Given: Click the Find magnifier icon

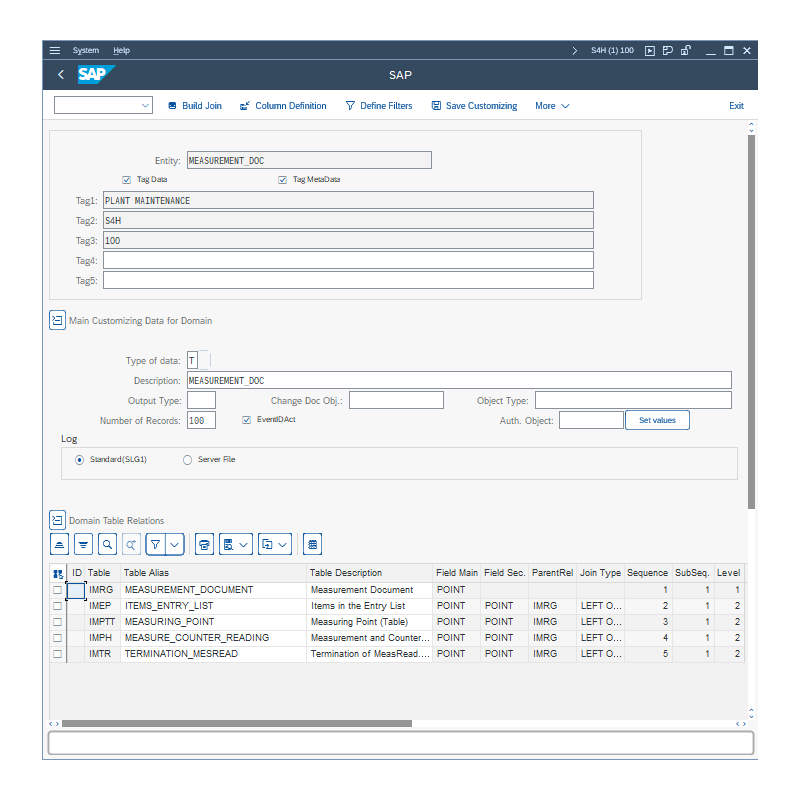Looking at the screenshot, I should click(107, 544).
